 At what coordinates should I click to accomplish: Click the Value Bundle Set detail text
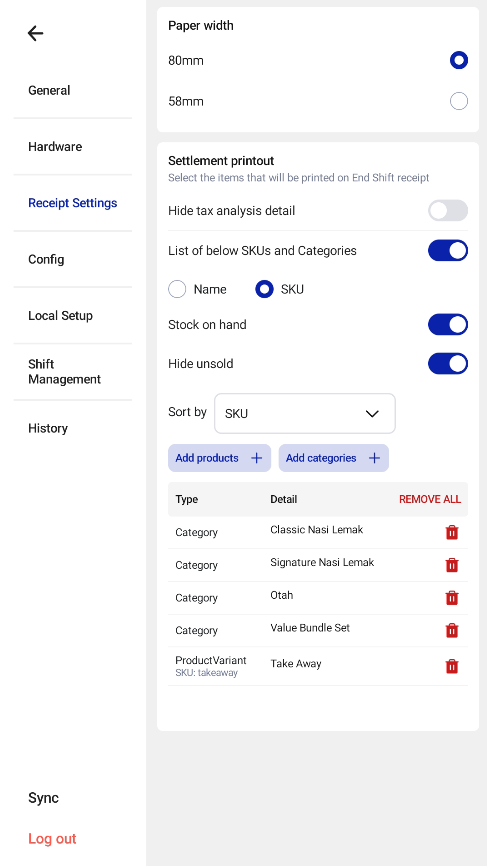pos(310,628)
